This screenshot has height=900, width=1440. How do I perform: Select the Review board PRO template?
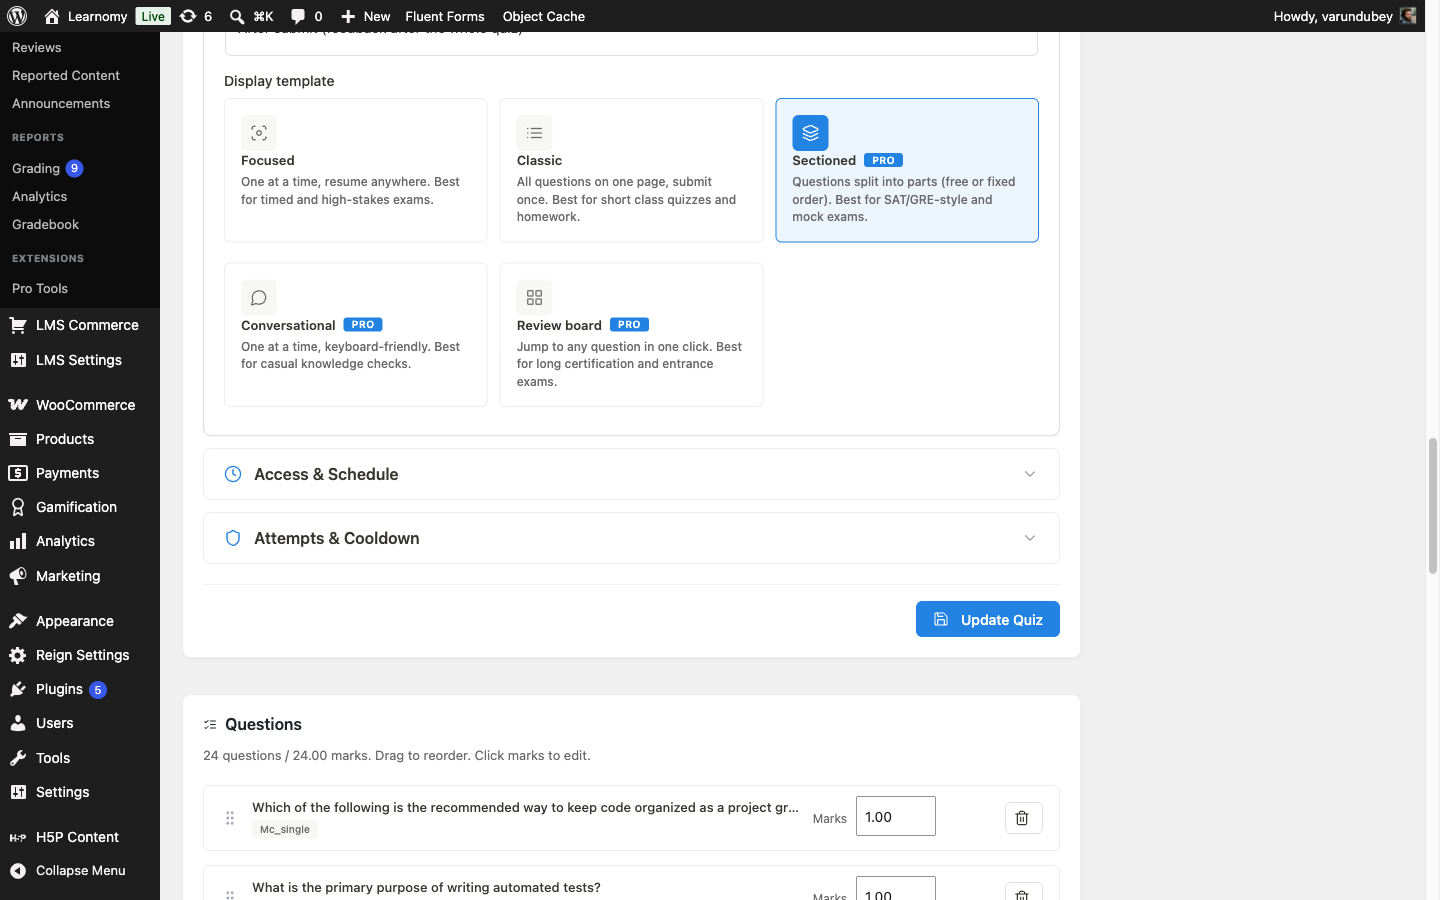point(631,335)
